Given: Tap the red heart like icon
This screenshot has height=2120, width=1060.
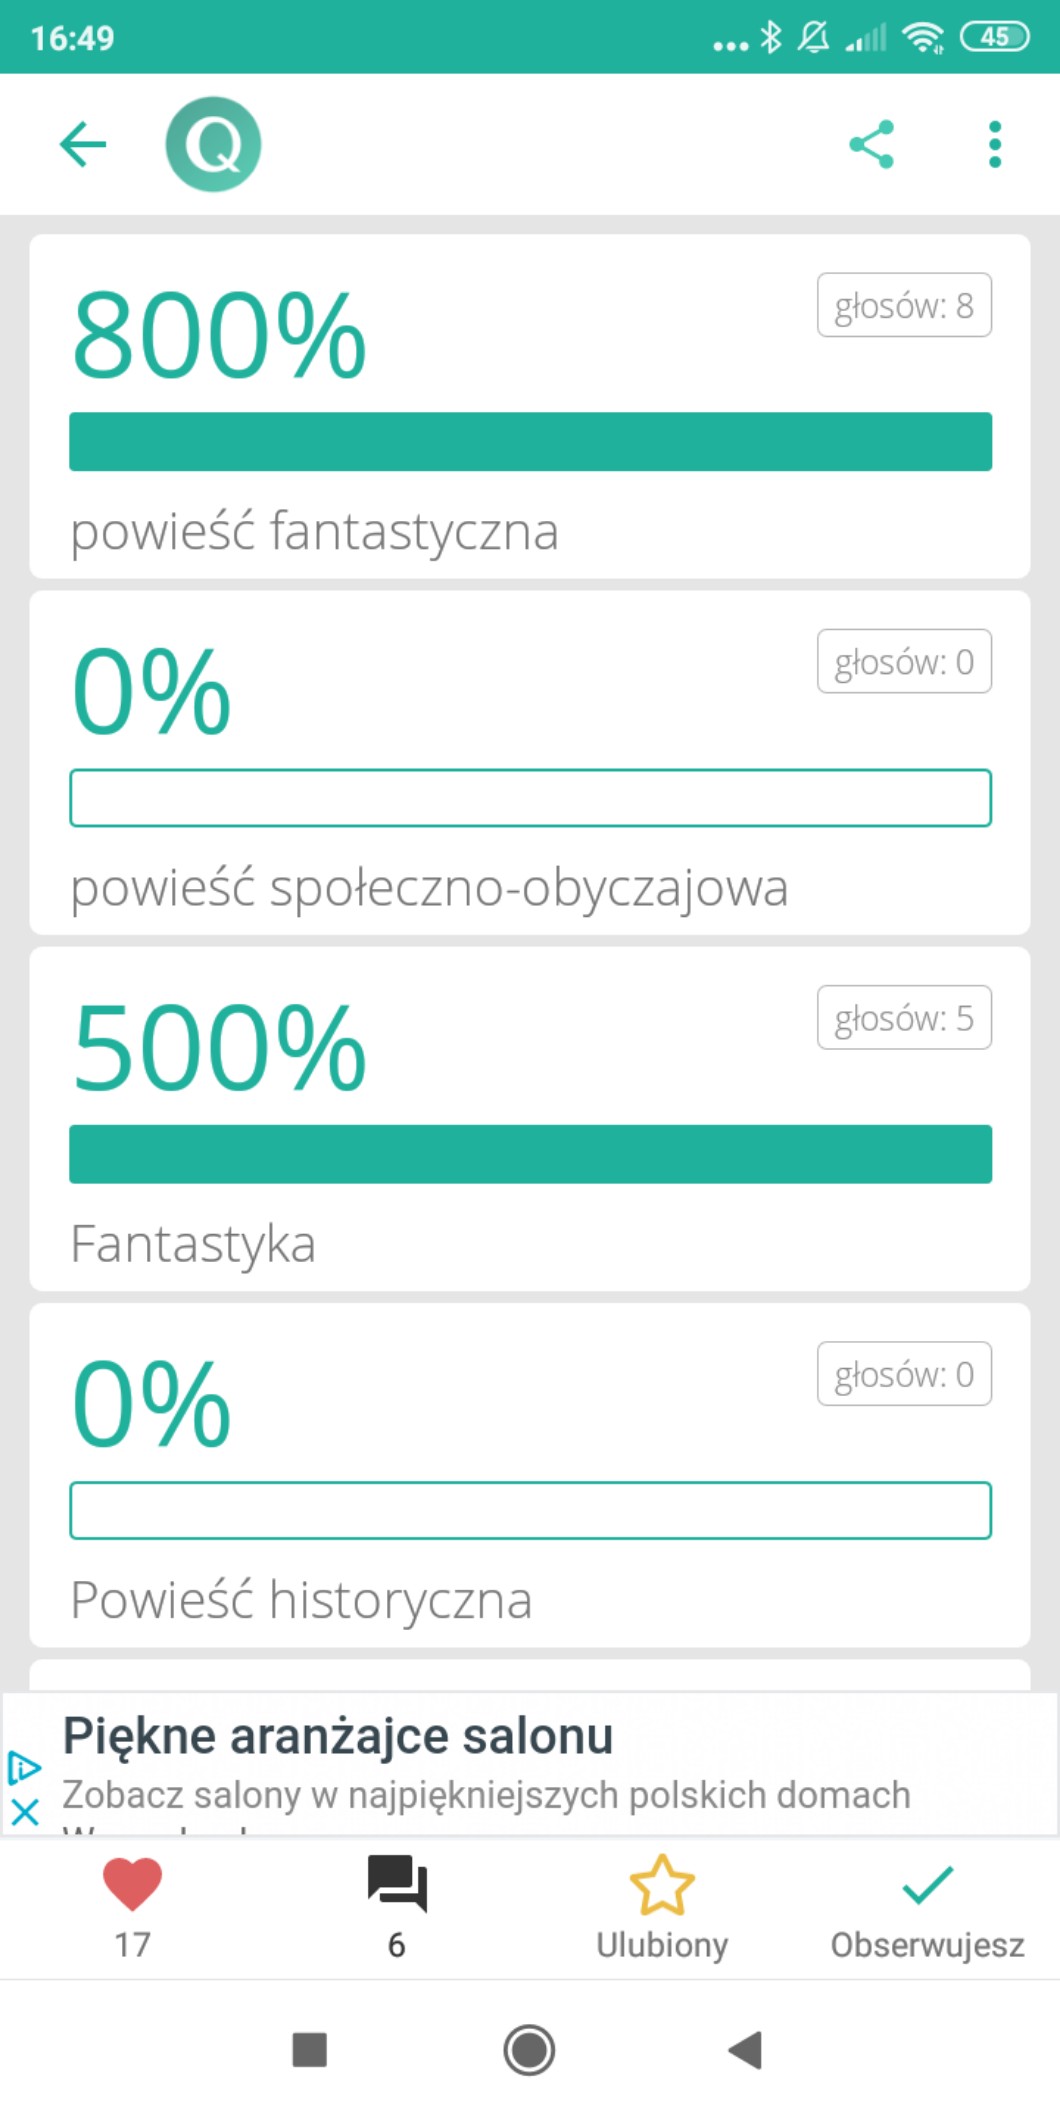Looking at the screenshot, I should pos(132,1886).
